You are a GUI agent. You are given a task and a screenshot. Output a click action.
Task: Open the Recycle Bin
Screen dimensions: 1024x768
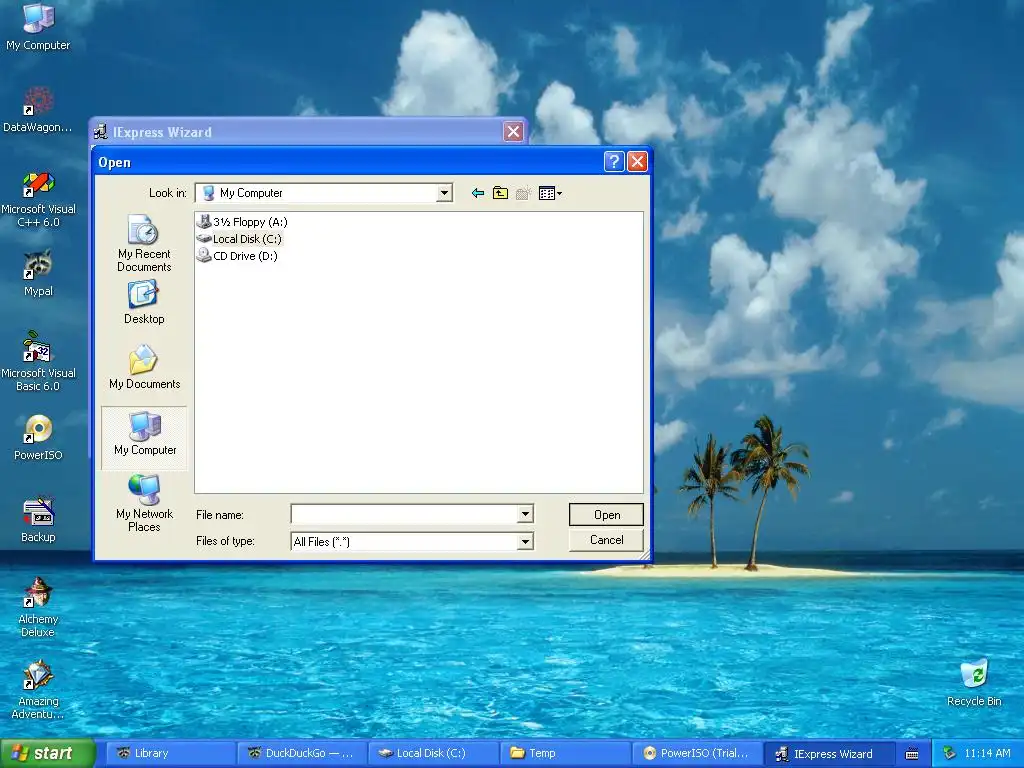(974, 683)
